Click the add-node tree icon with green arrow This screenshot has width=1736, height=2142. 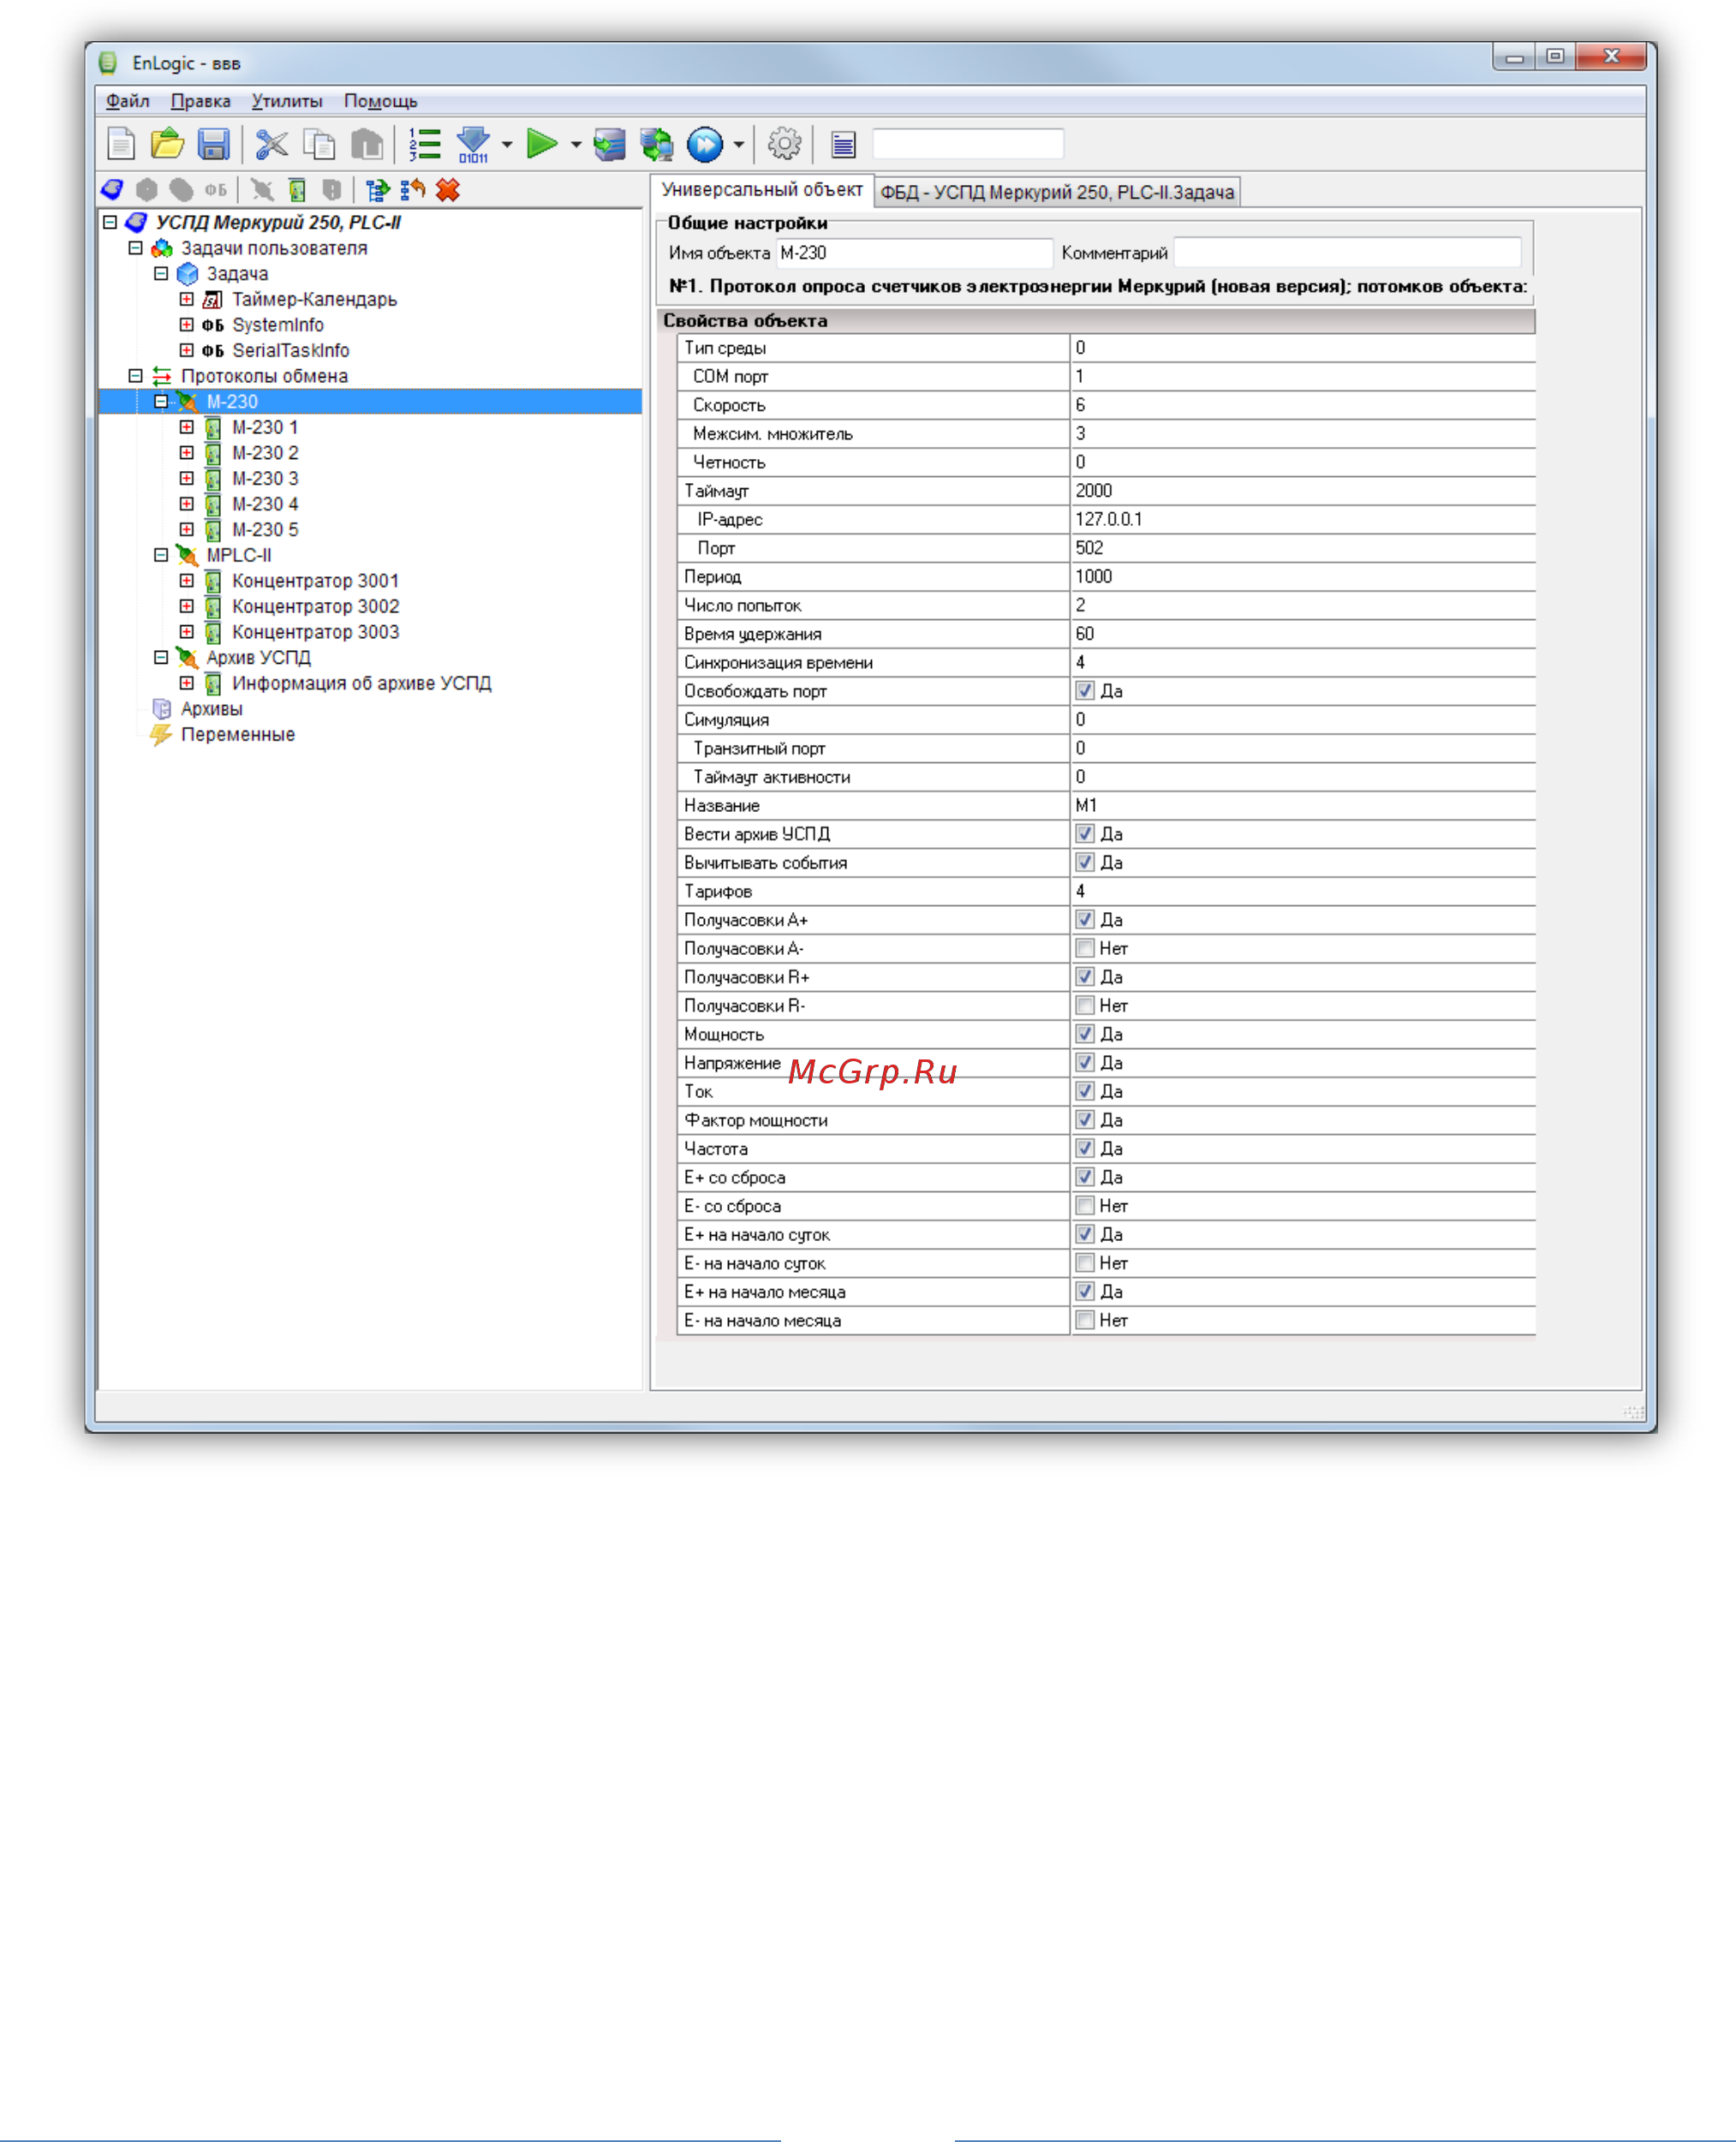pos(377,189)
